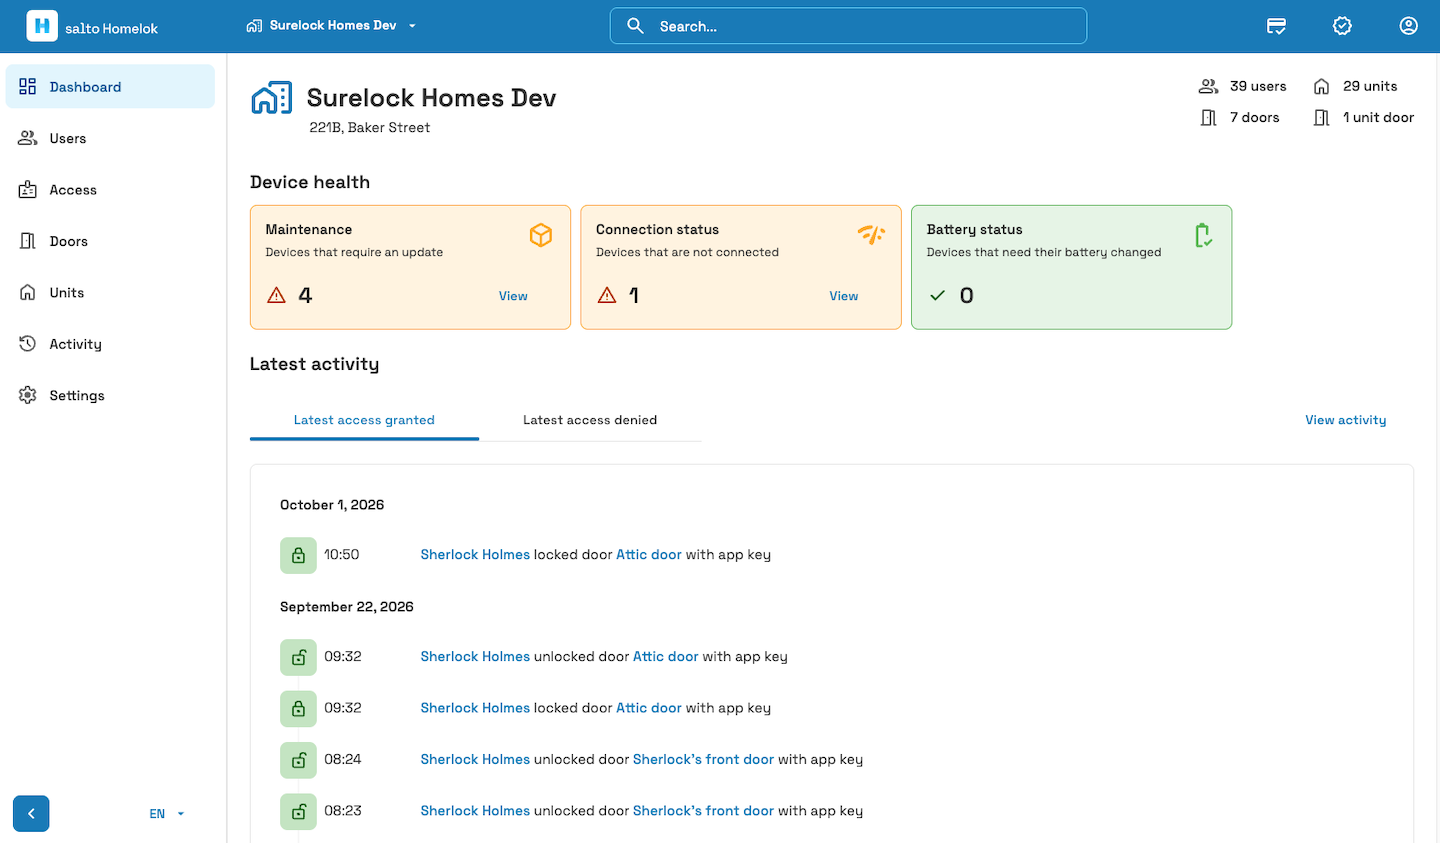Open Units in the sidebar
Viewport: 1440px width, 843px height.
pos(110,293)
